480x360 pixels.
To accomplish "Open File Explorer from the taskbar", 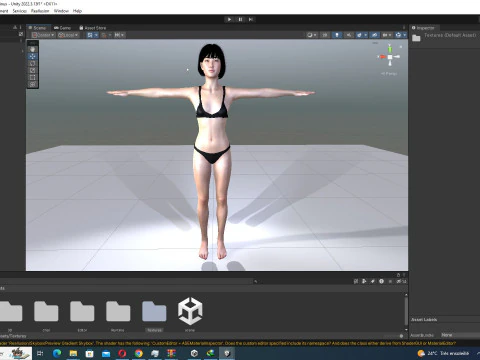I will coord(73,353).
